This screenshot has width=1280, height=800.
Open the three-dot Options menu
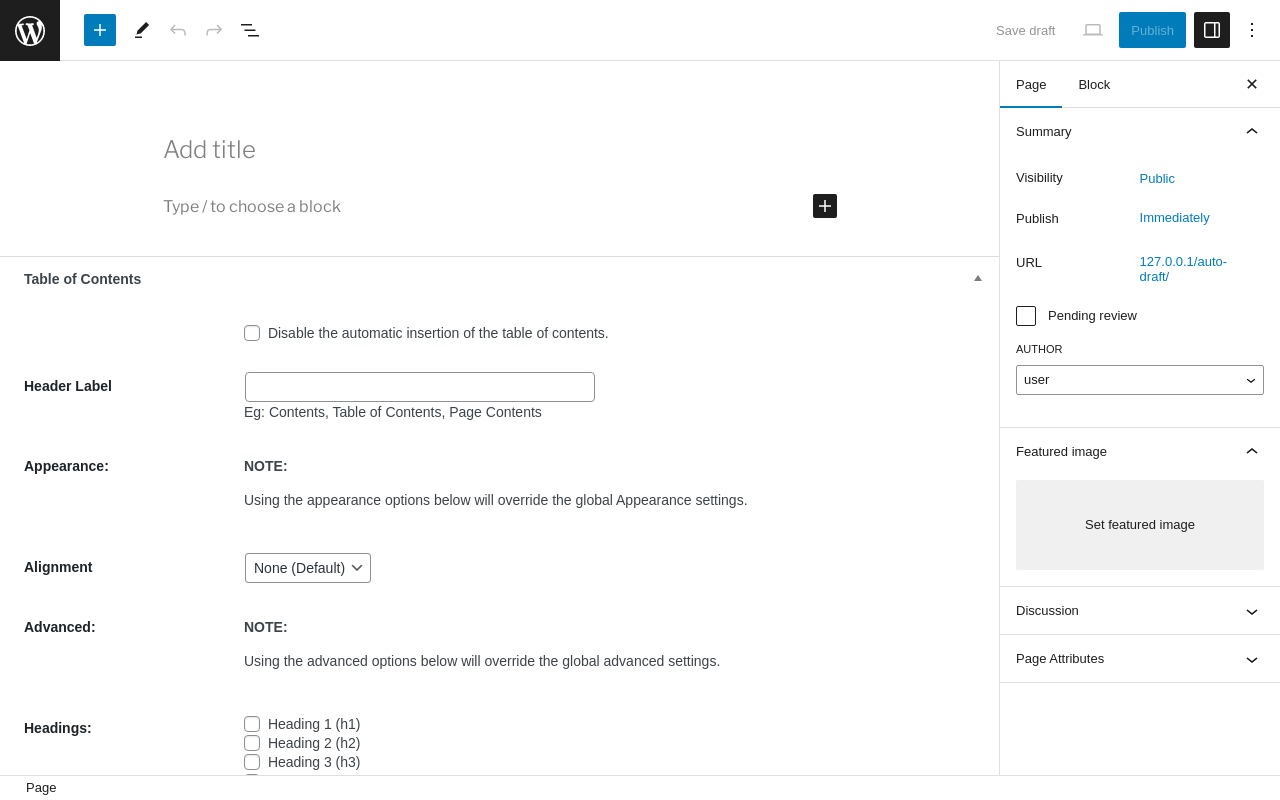coord(1252,30)
